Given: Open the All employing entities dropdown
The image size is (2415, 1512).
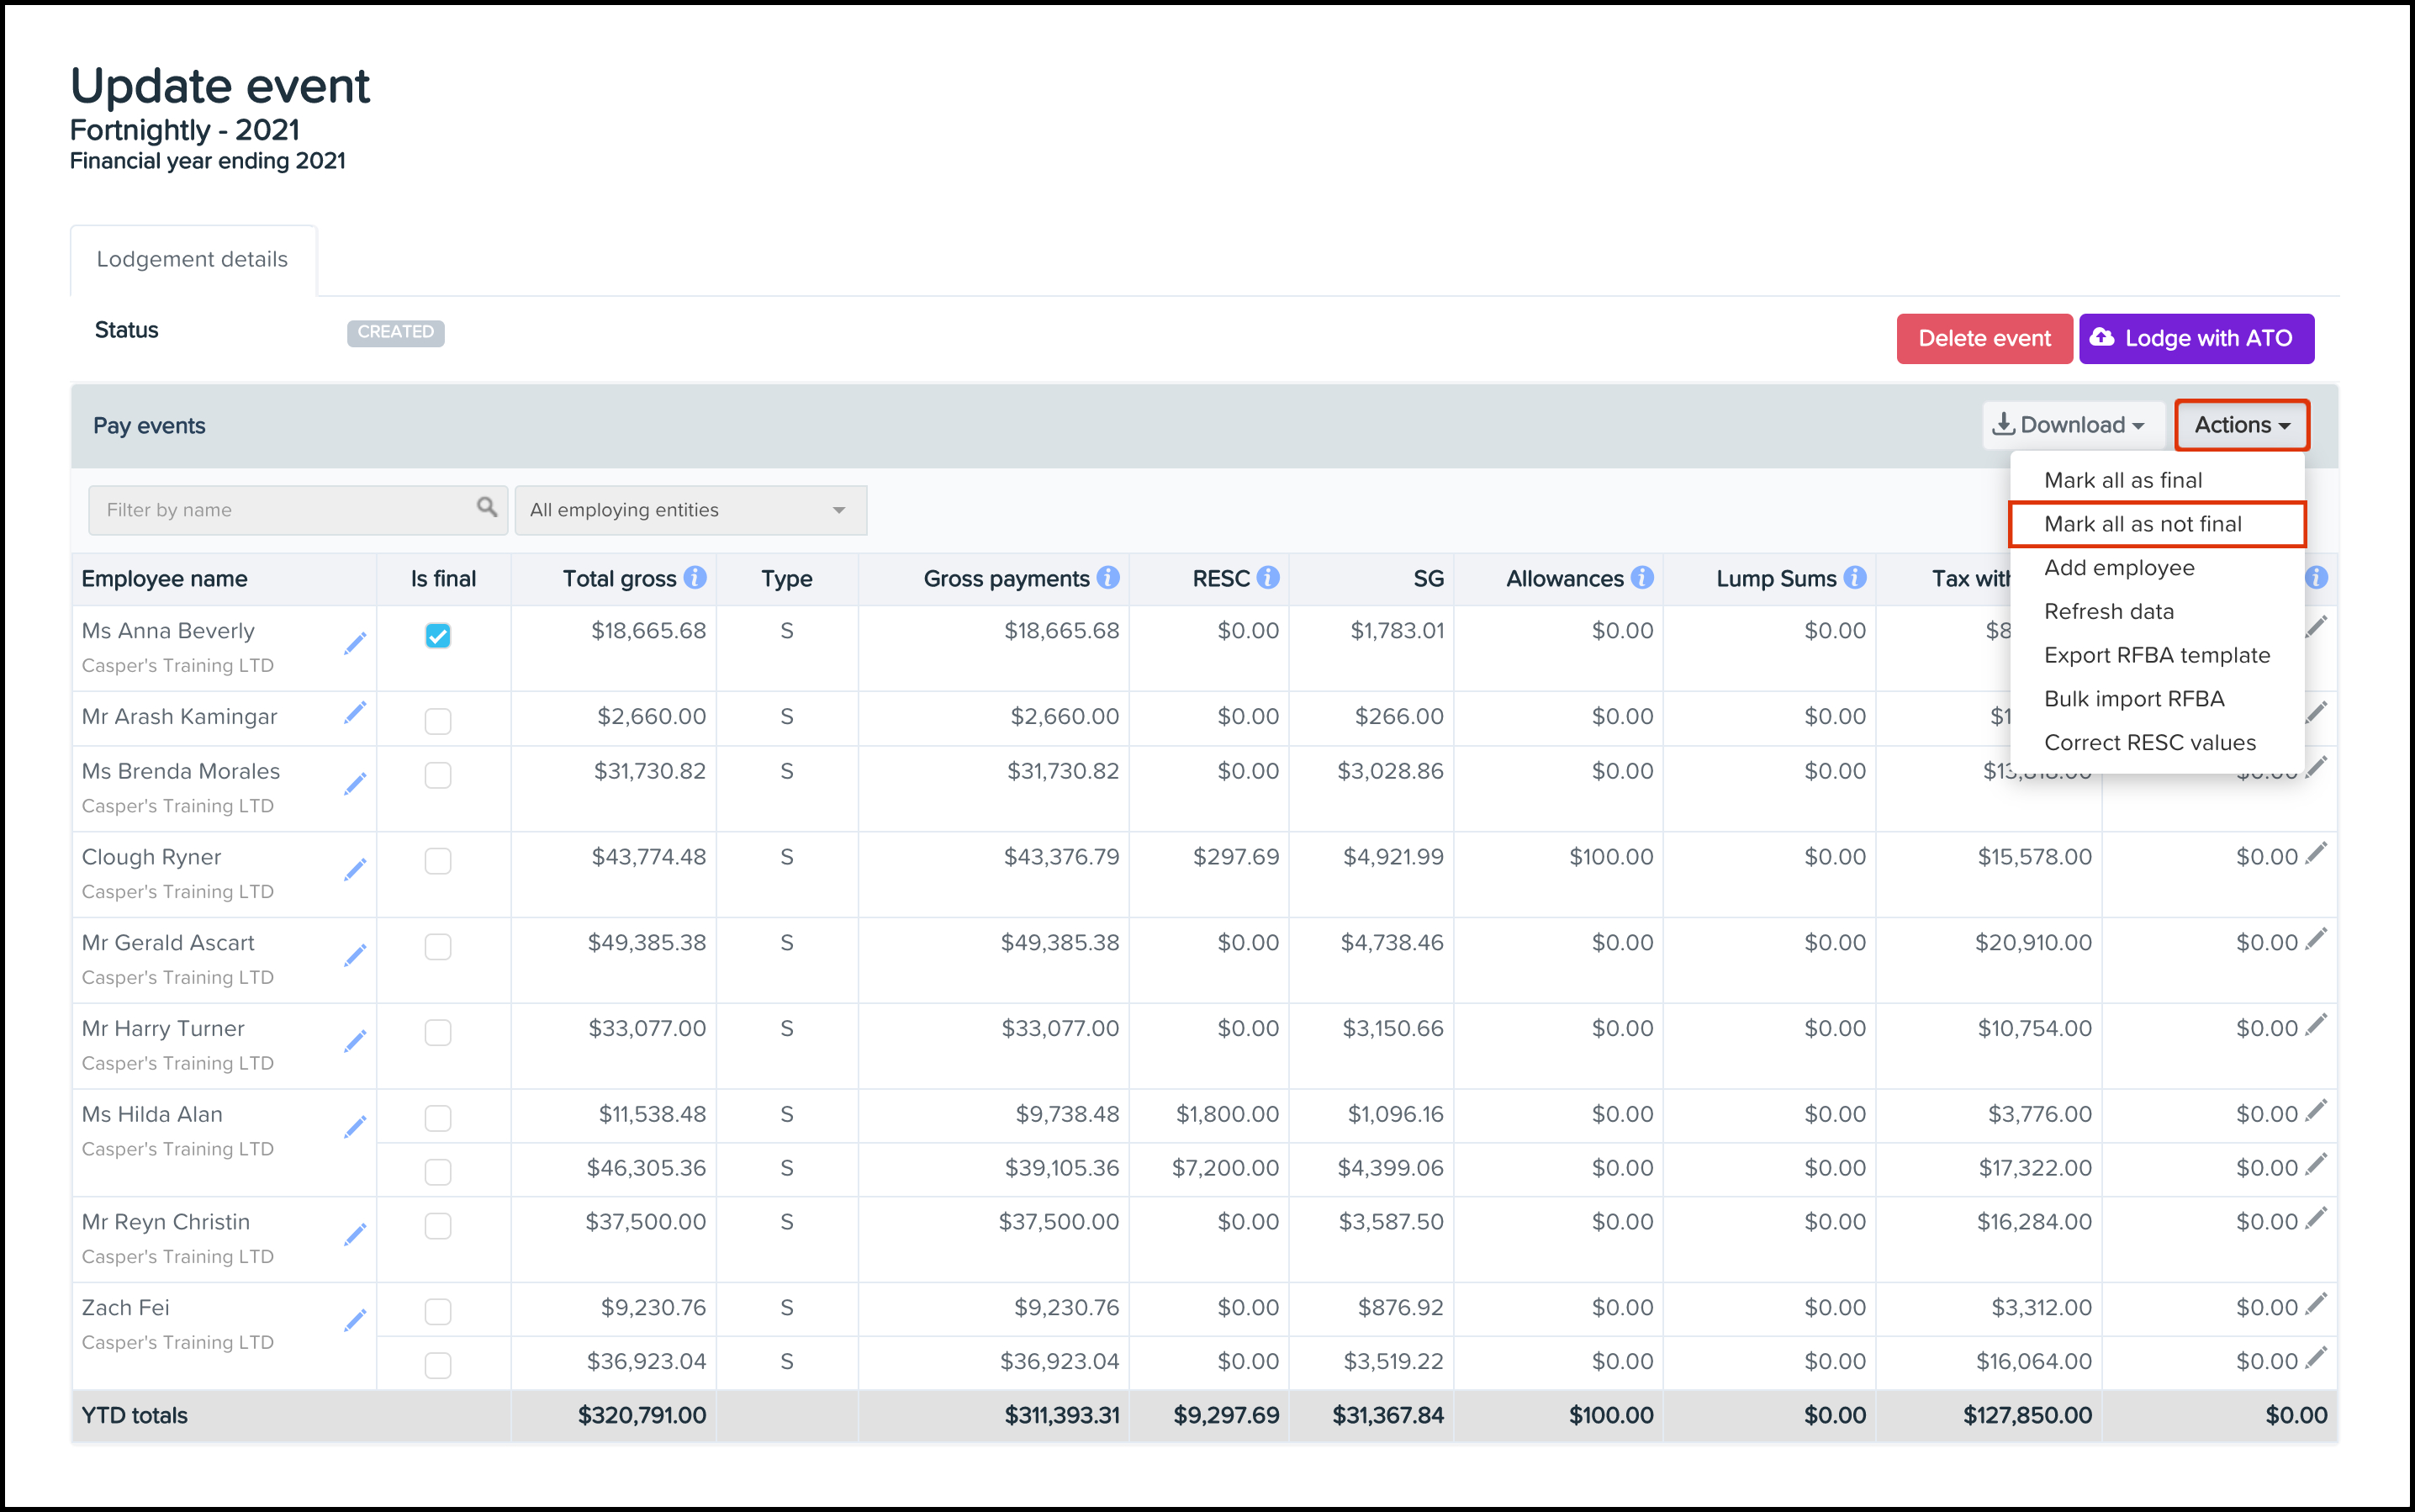Looking at the screenshot, I should pos(690,510).
